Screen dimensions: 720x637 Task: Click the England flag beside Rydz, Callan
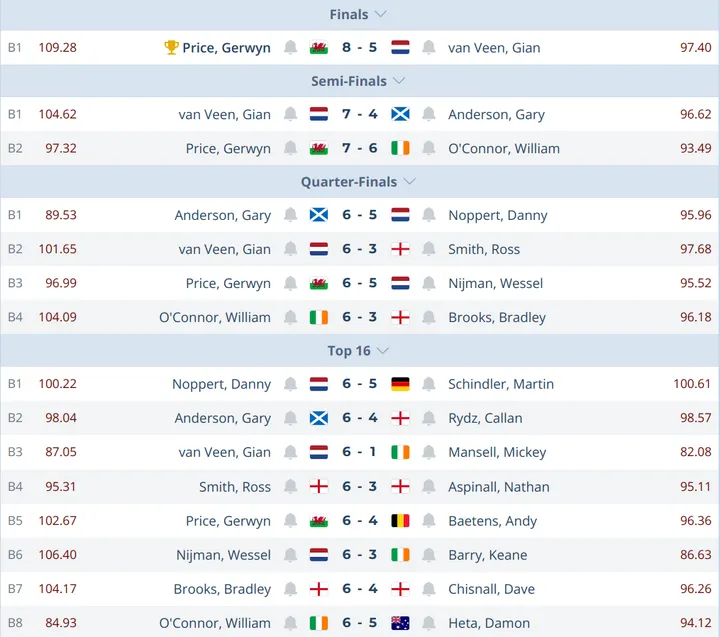(x=401, y=419)
